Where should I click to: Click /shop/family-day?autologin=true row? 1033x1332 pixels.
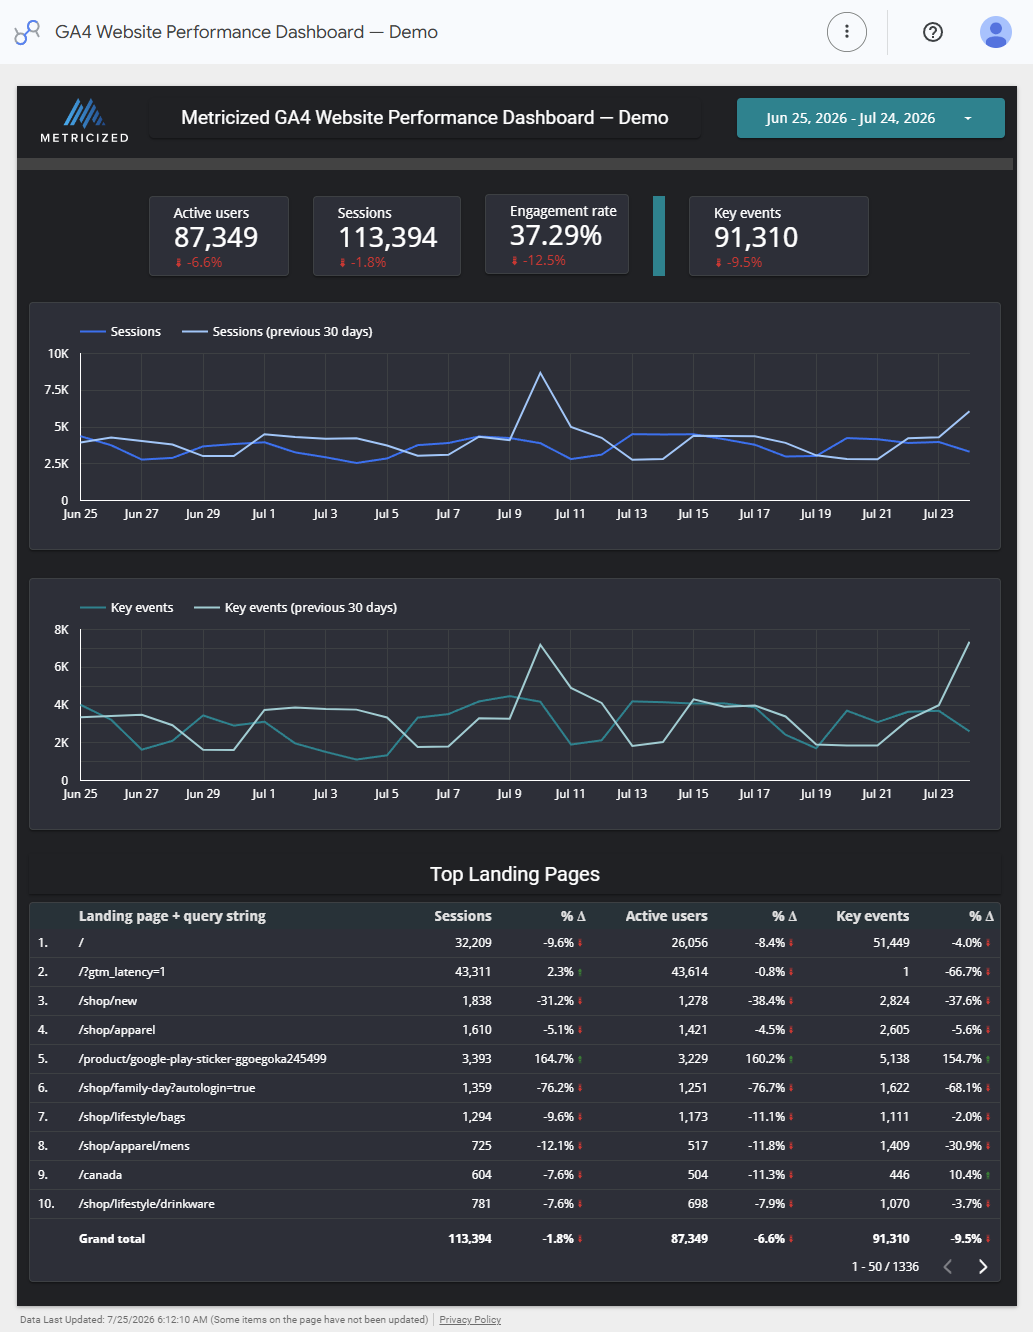(x=515, y=1088)
